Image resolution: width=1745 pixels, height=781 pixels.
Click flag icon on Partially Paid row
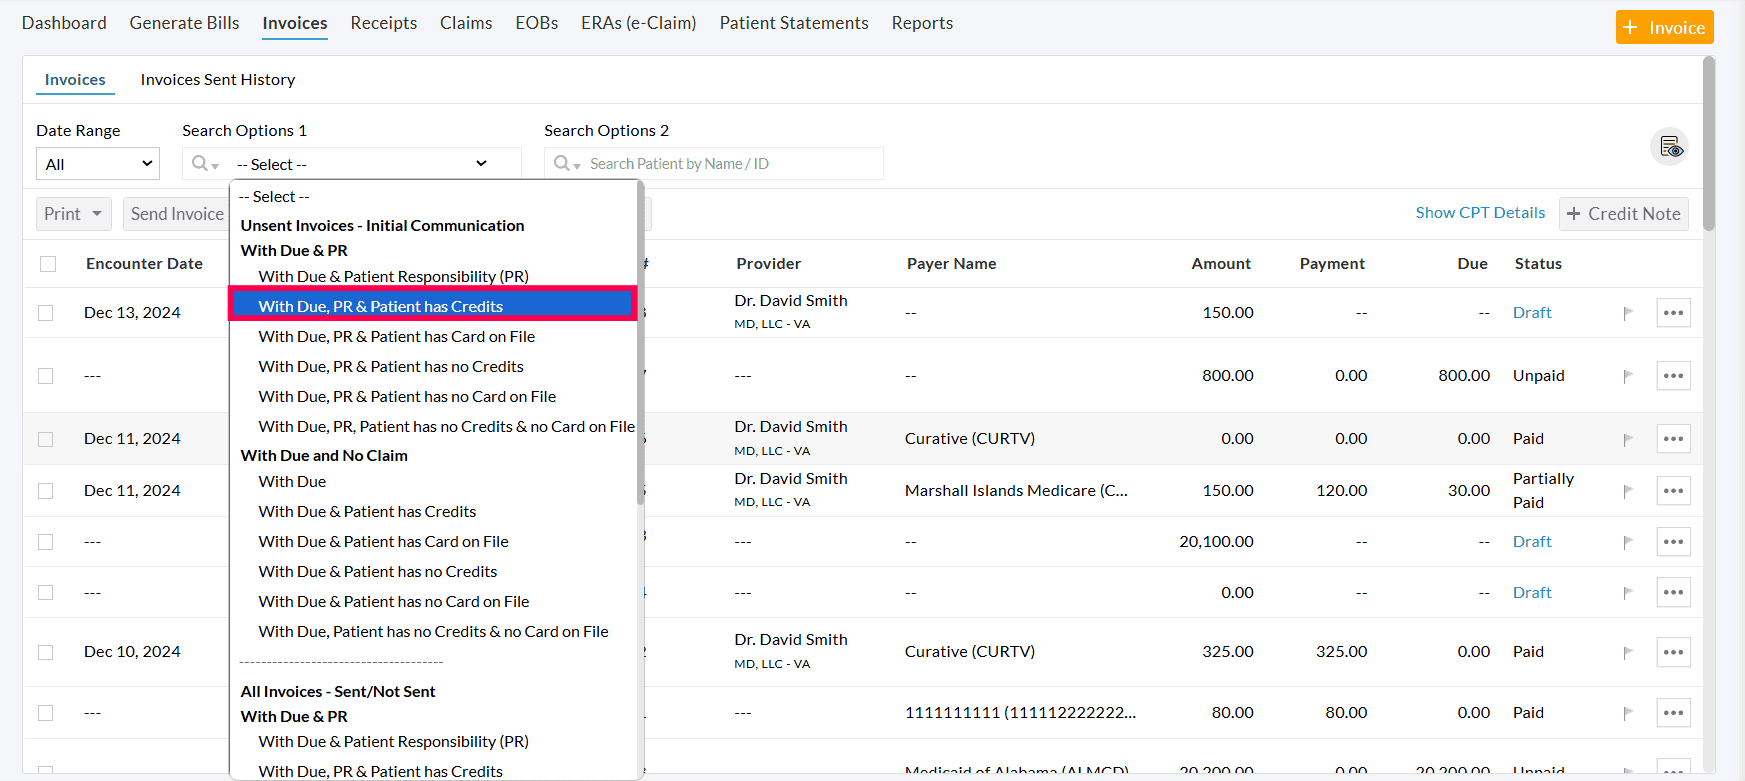pyautogui.click(x=1628, y=491)
